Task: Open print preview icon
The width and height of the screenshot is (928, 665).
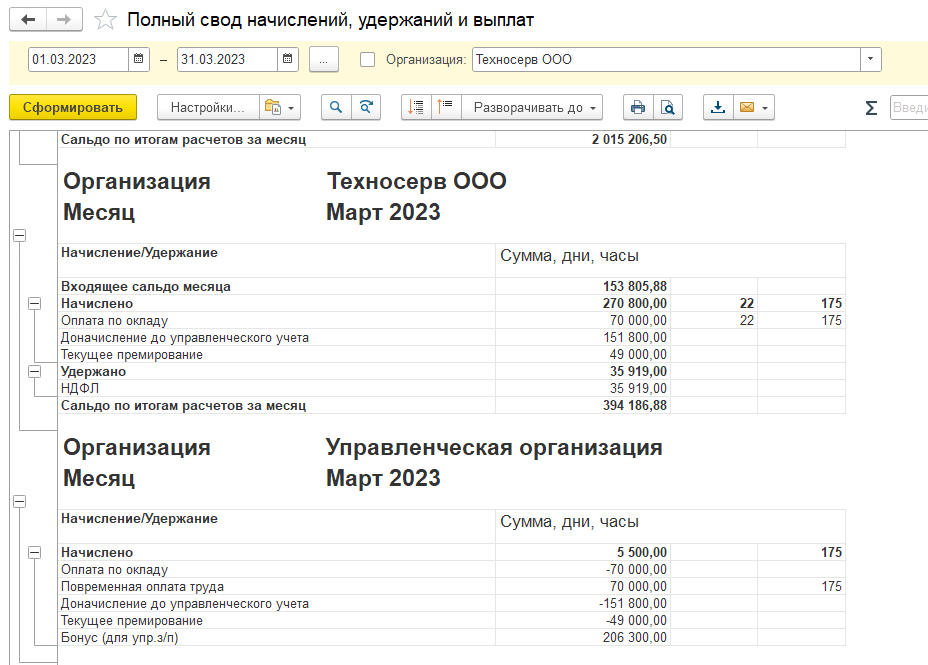Action: tap(668, 107)
